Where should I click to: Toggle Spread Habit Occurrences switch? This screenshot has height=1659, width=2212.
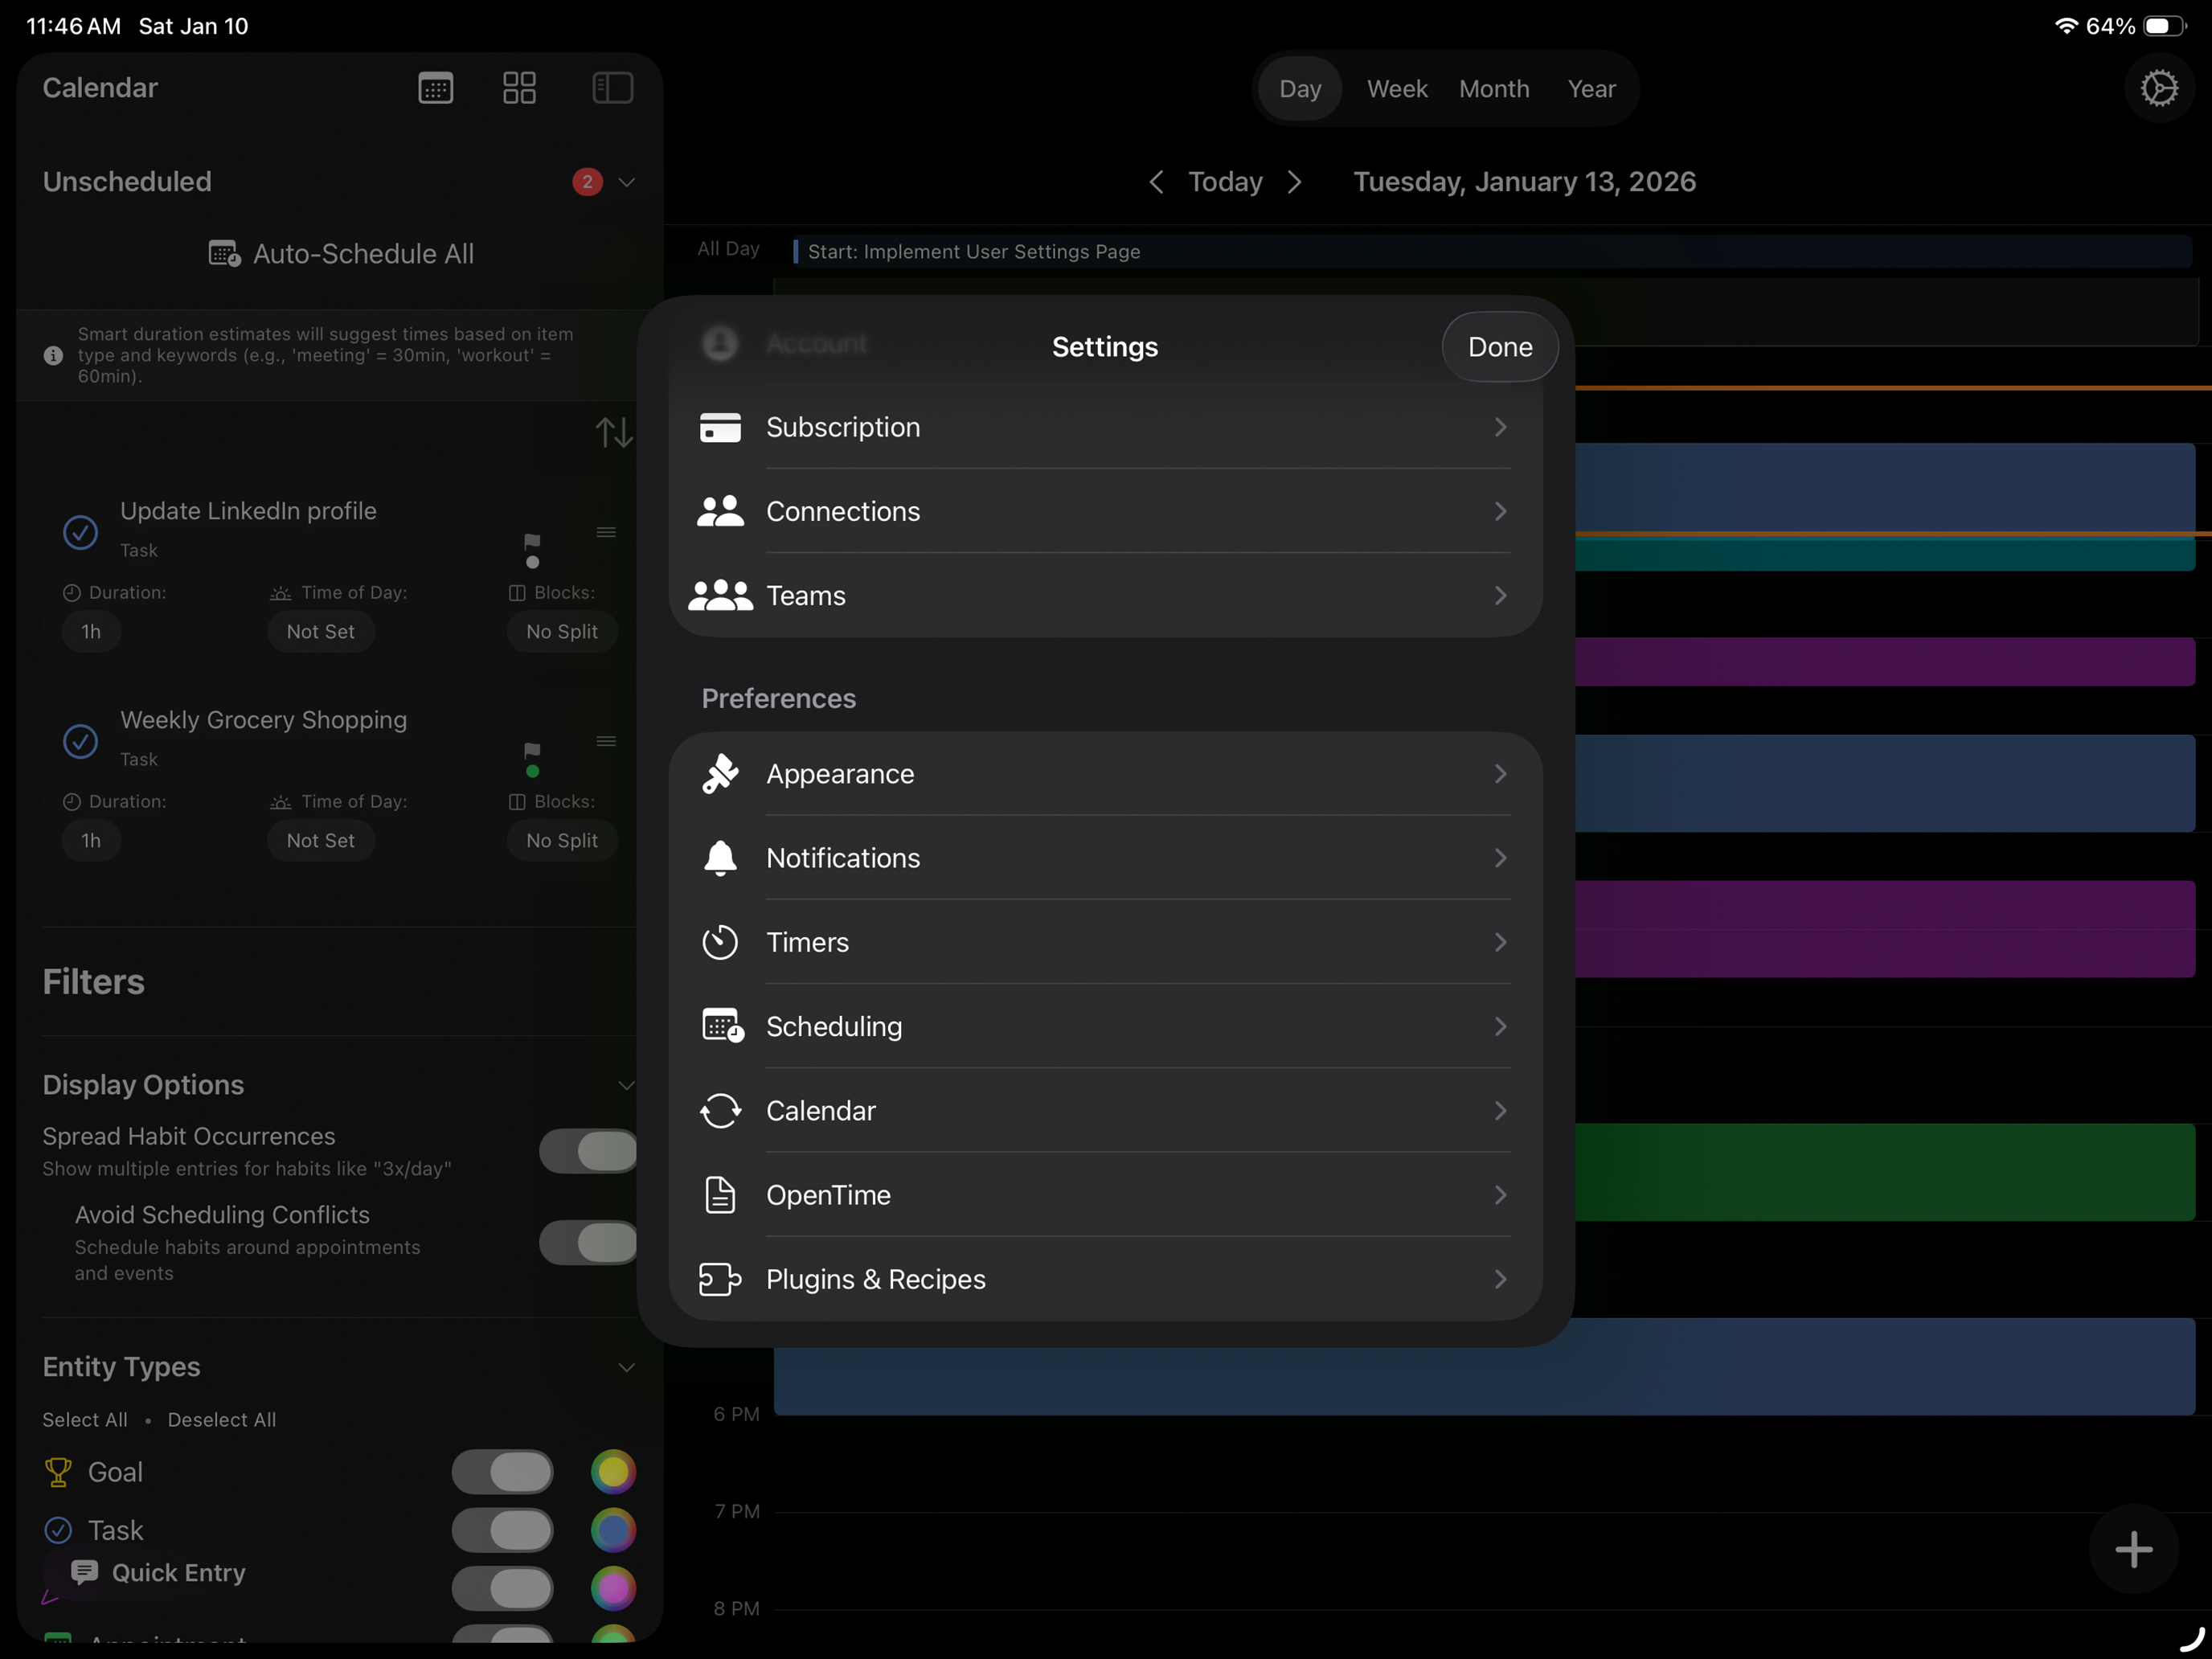click(588, 1151)
